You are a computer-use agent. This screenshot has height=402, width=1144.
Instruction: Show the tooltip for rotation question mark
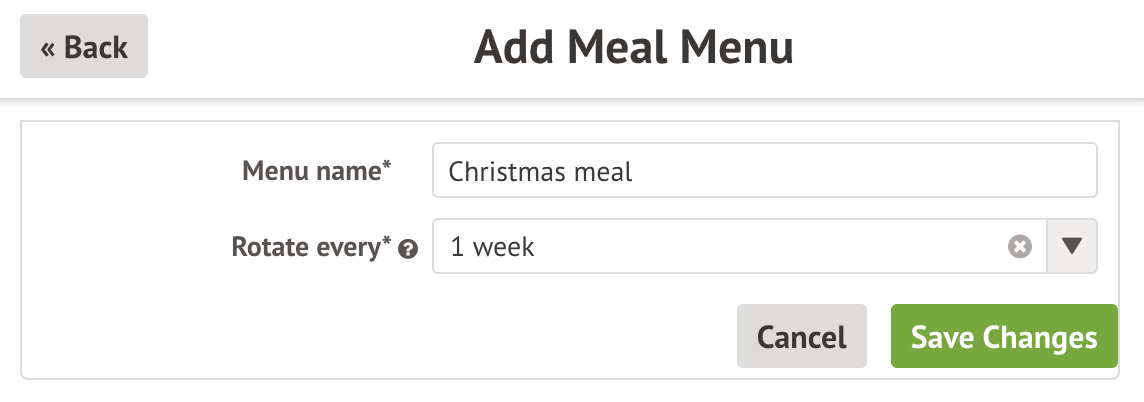407,249
